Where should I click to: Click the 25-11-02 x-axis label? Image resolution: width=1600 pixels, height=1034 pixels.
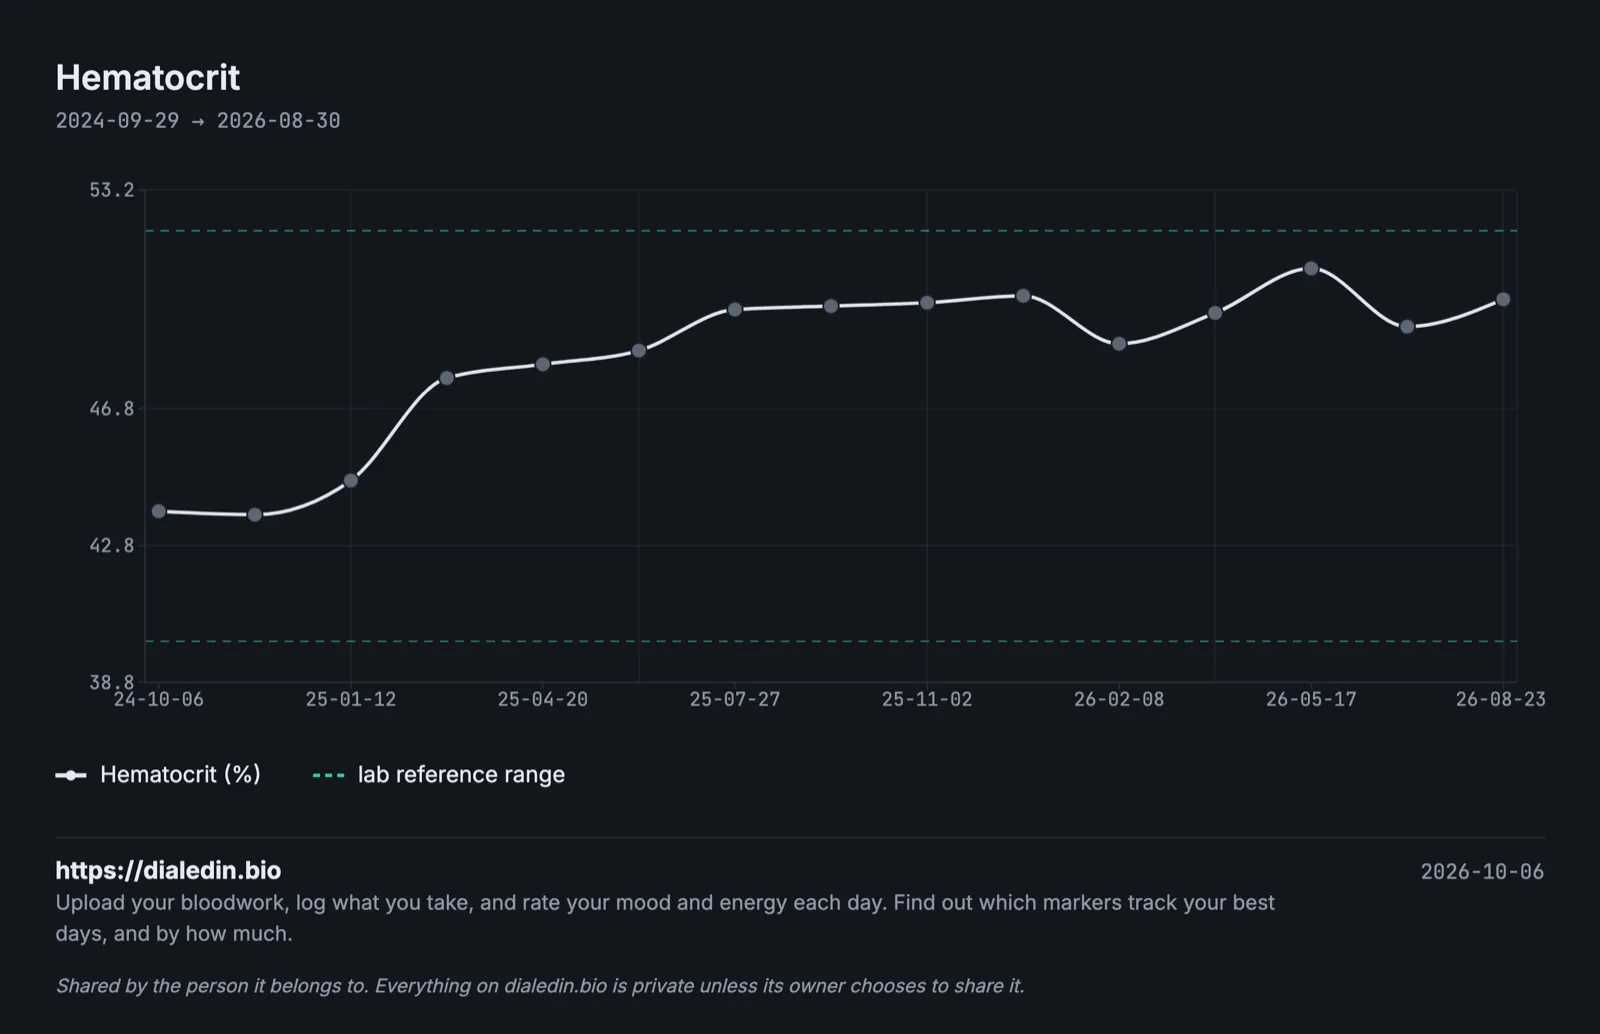coord(927,699)
